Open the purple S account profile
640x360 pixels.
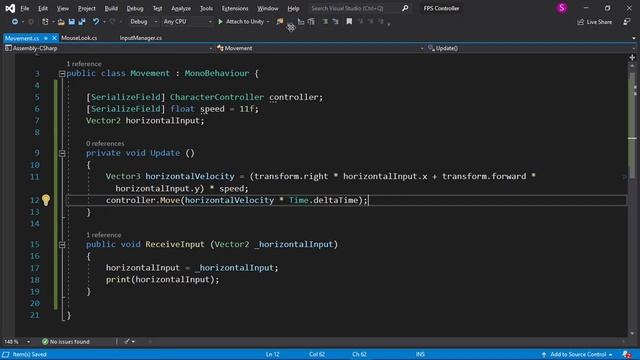coord(562,8)
